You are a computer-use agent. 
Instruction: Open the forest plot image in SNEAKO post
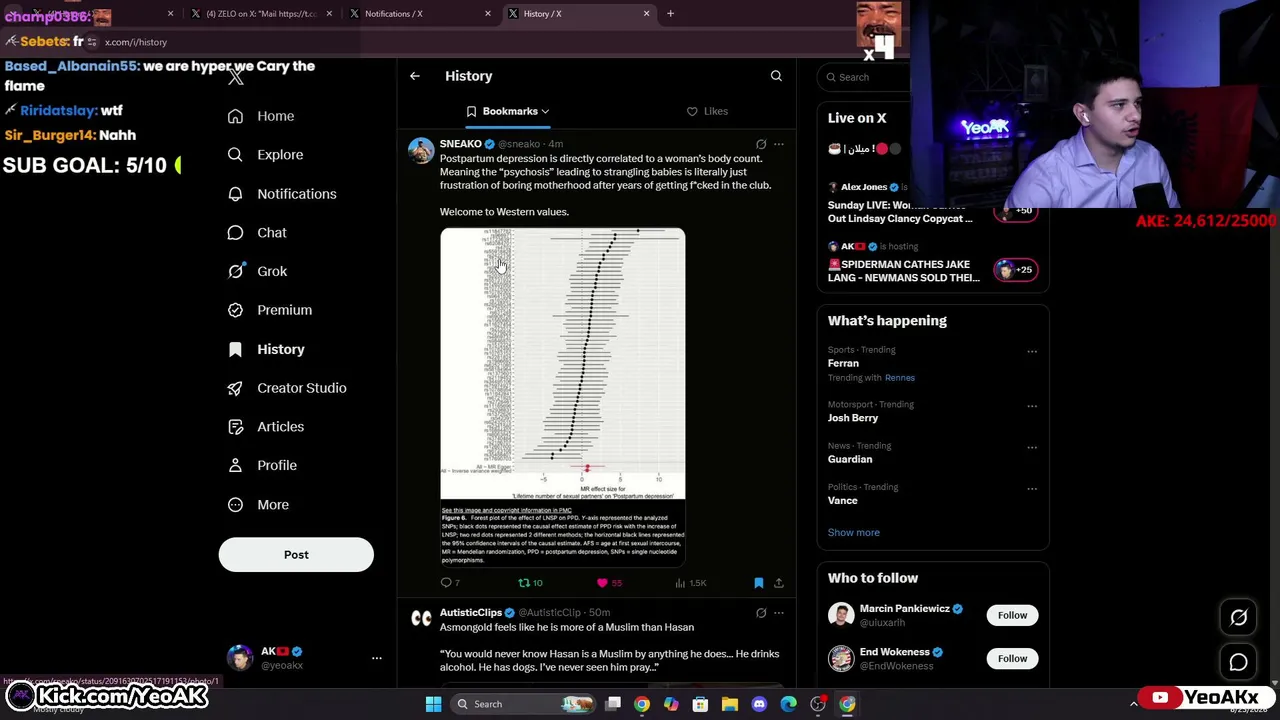(x=563, y=397)
